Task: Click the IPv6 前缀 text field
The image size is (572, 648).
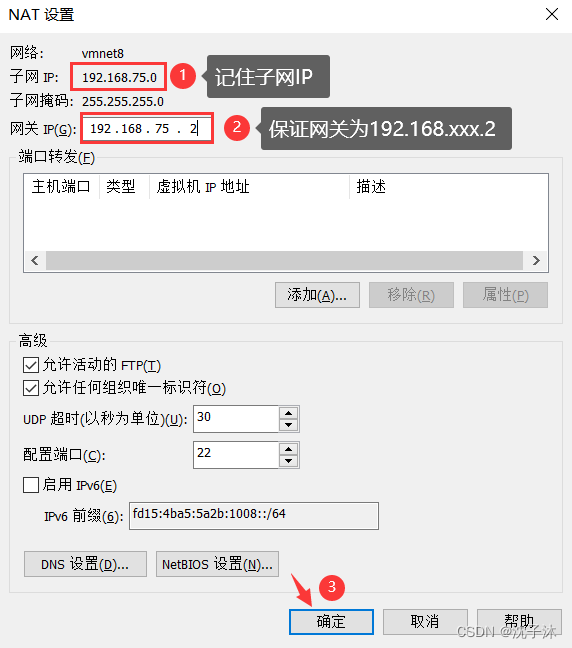Action: pyautogui.click(x=254, y=516)
